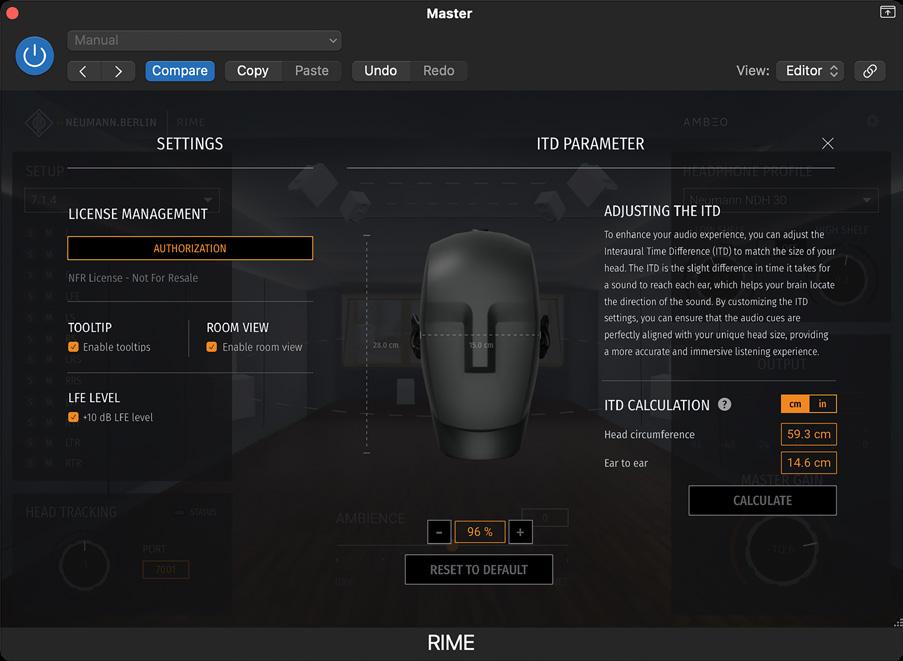The height and width of the screenshot is (661, 903).
Task: Click the Redo button
Action: 439,71
